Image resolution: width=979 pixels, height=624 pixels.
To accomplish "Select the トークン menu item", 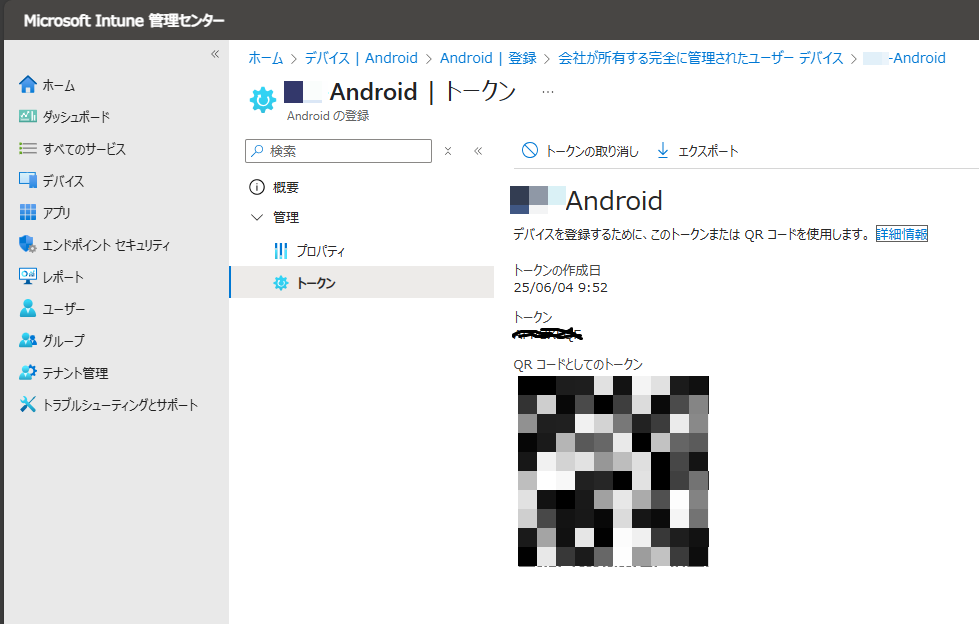I will (x=362, y=283).
